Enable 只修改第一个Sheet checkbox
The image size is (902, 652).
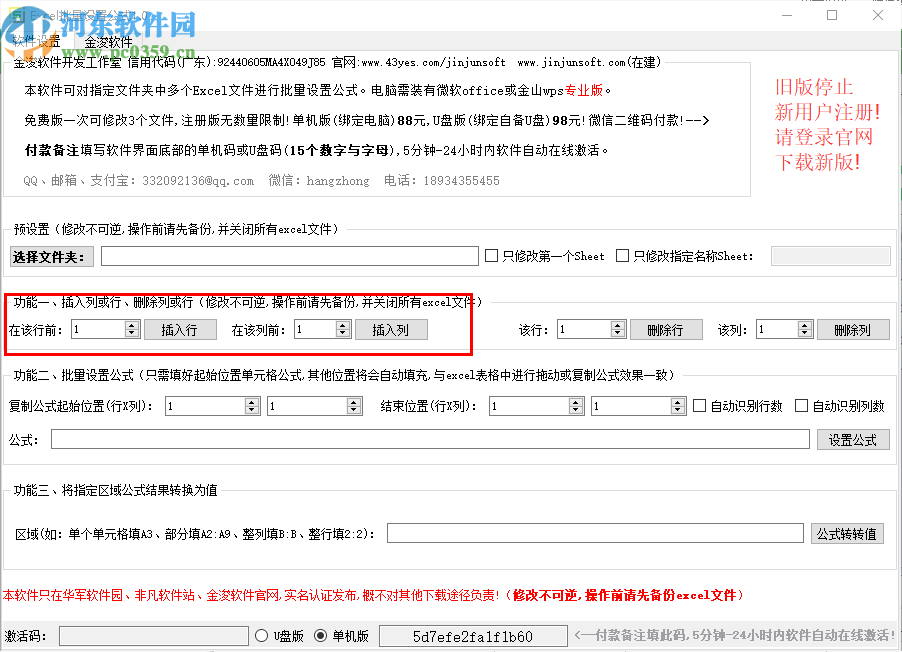pyautogui.click(x=491, y=256)
